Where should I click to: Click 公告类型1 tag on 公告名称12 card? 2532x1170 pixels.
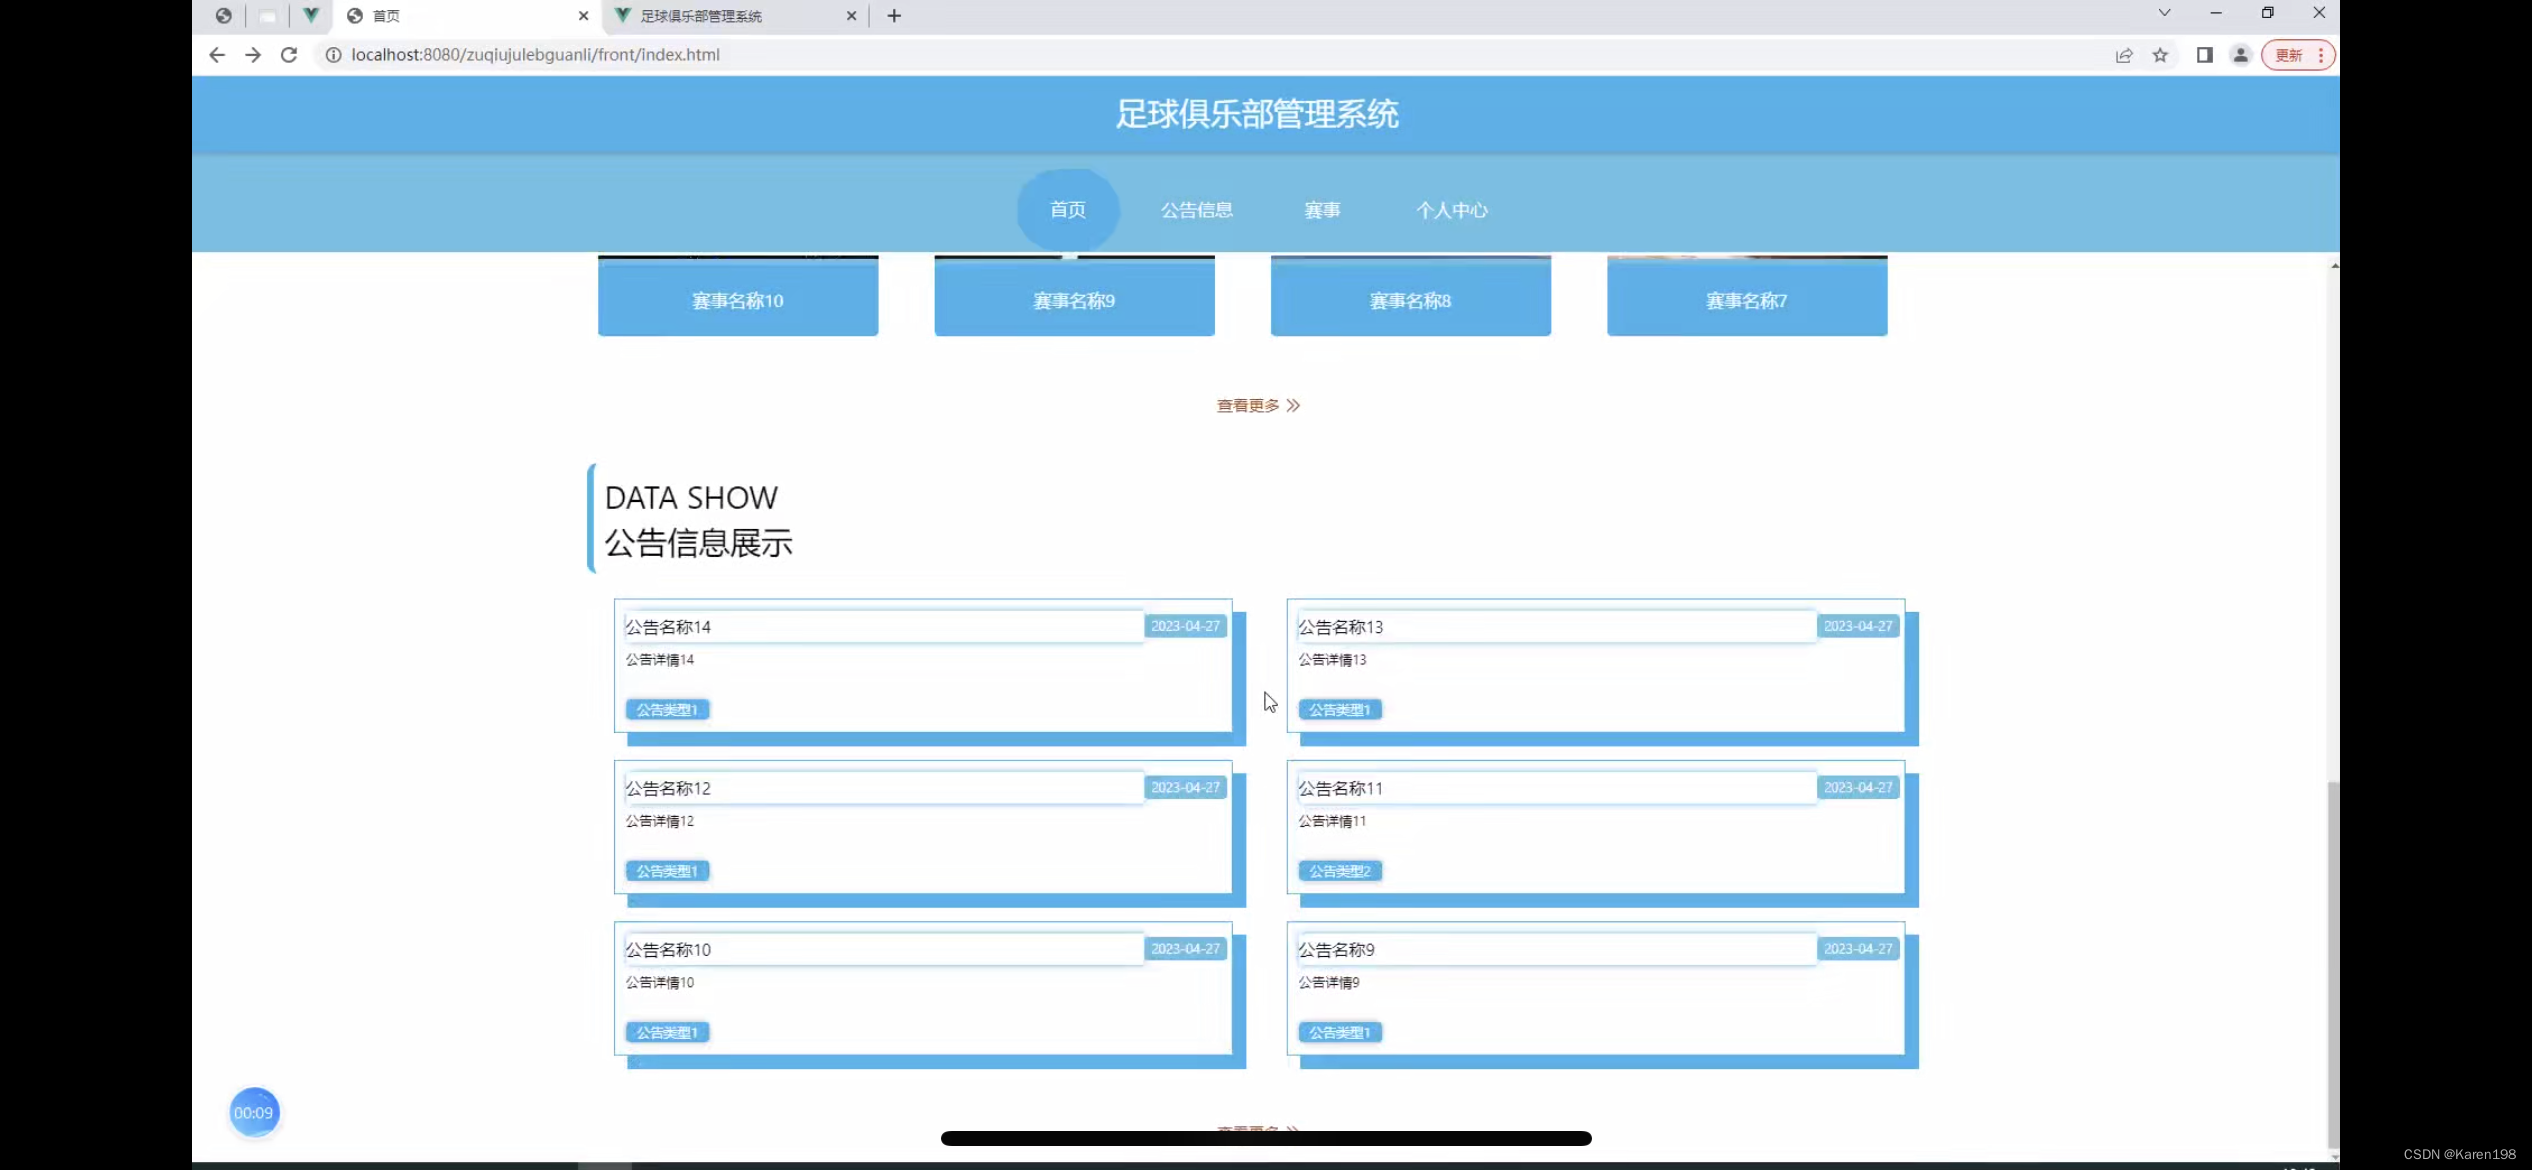click(x=667, y=871)
